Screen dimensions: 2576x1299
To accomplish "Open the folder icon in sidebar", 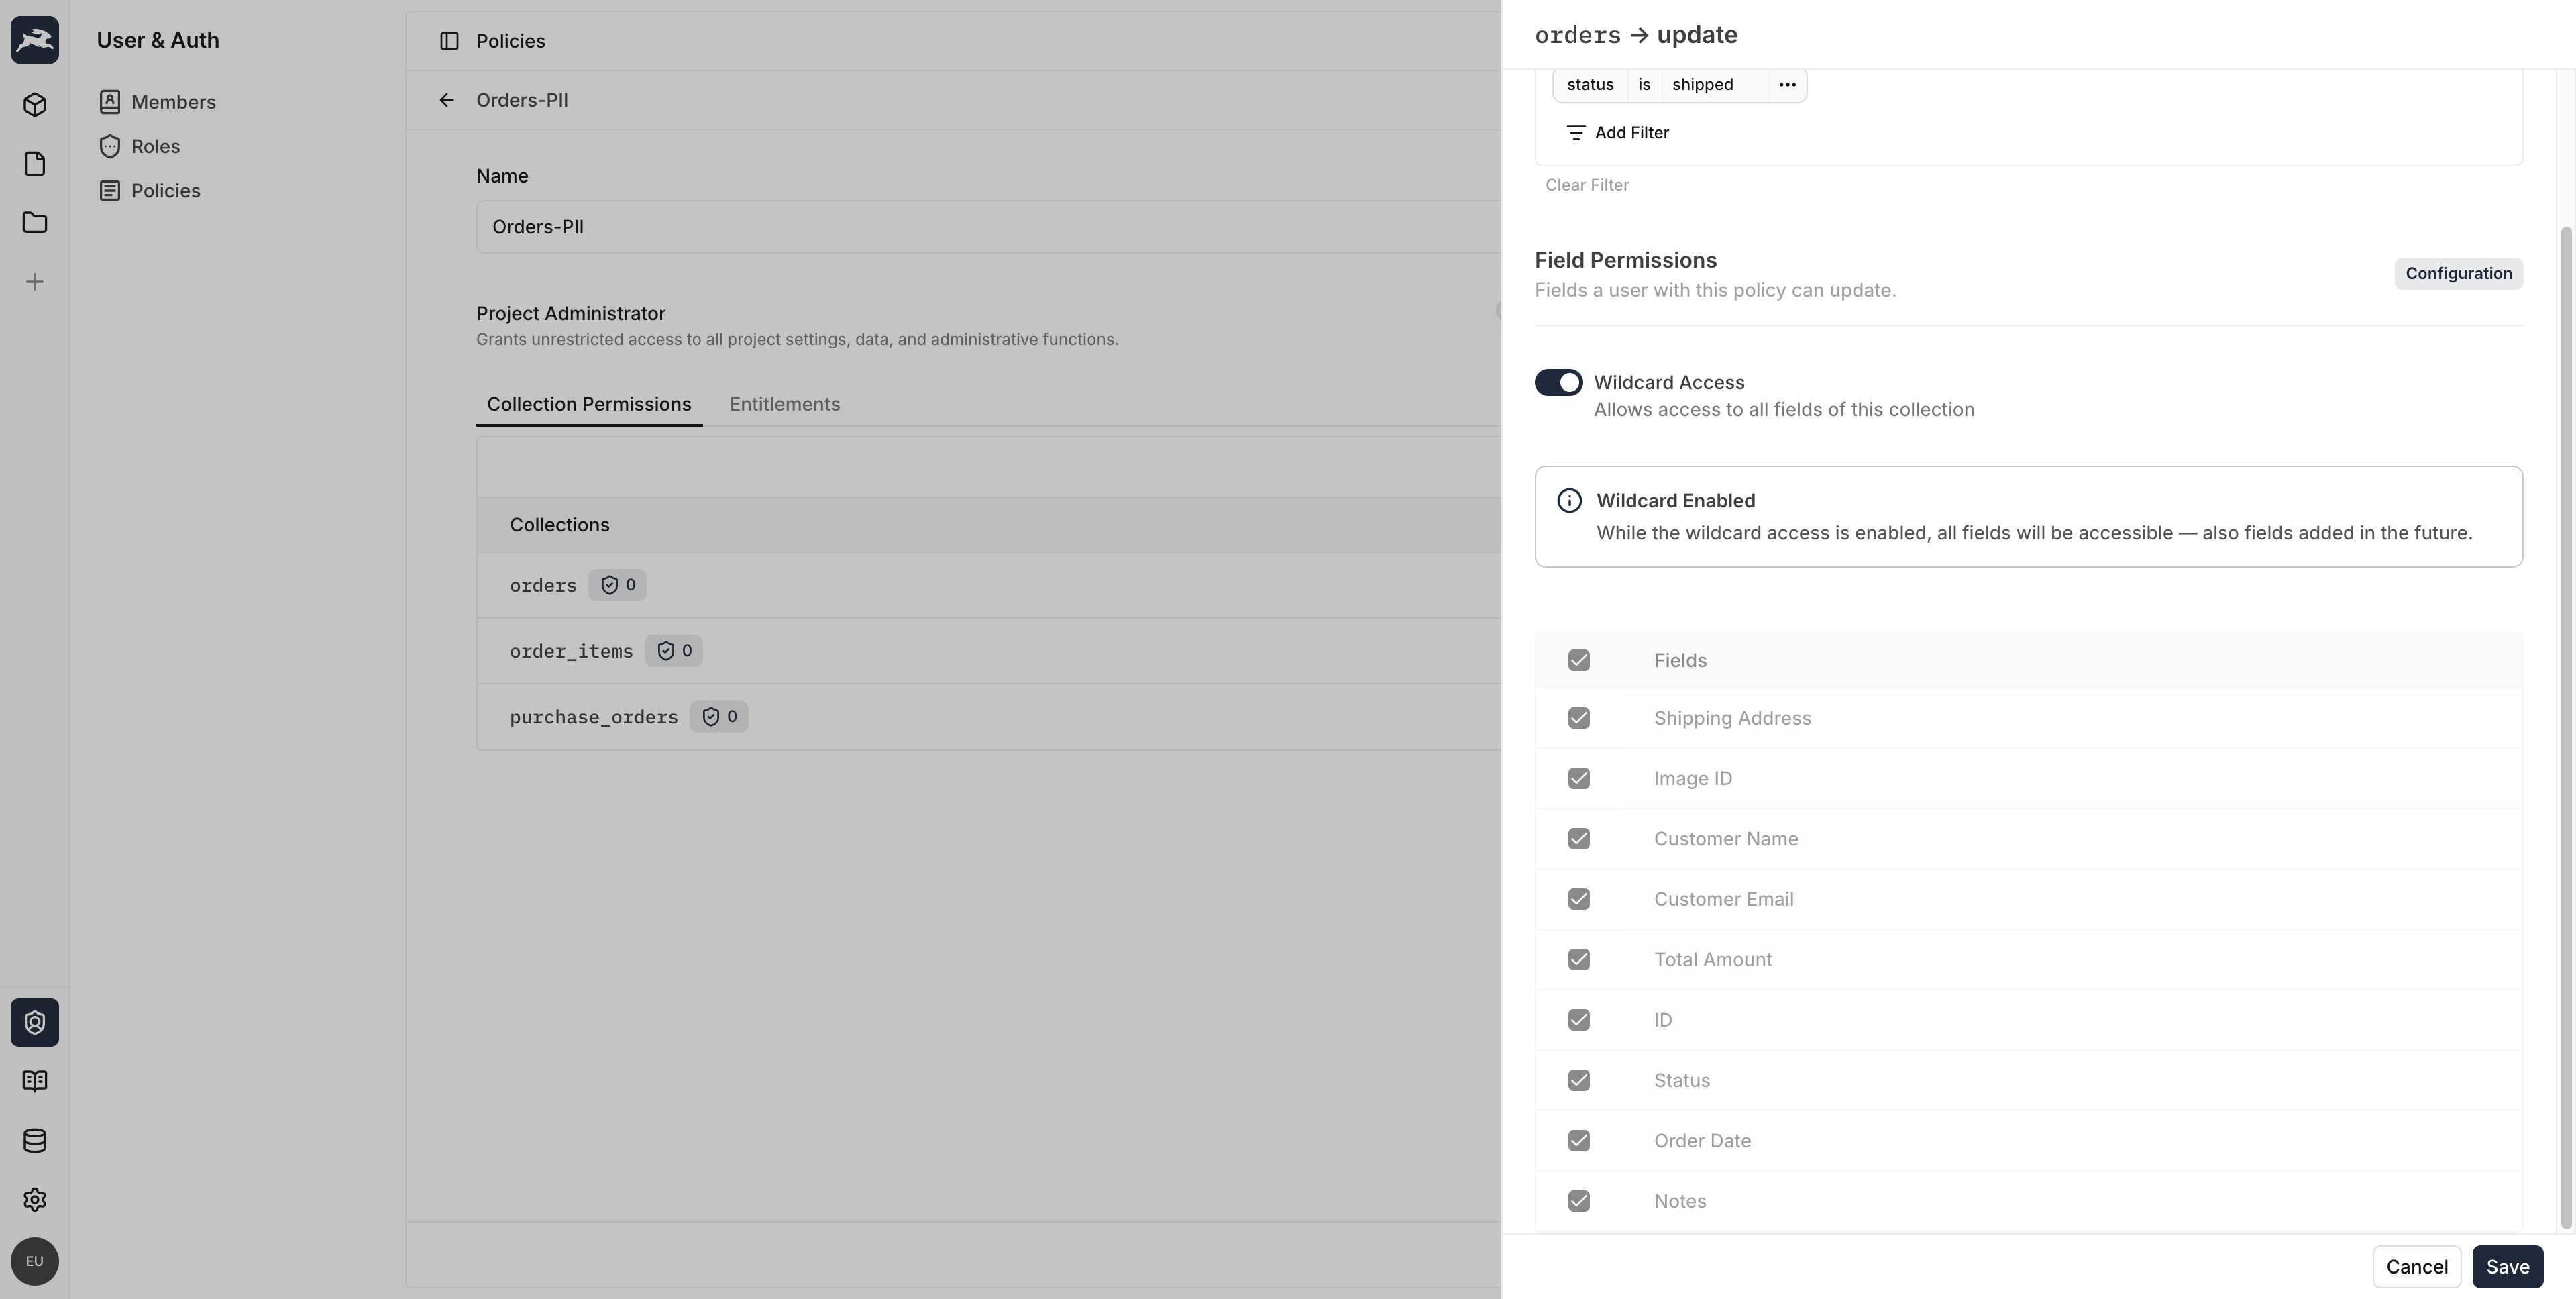I will click(35, 222).
